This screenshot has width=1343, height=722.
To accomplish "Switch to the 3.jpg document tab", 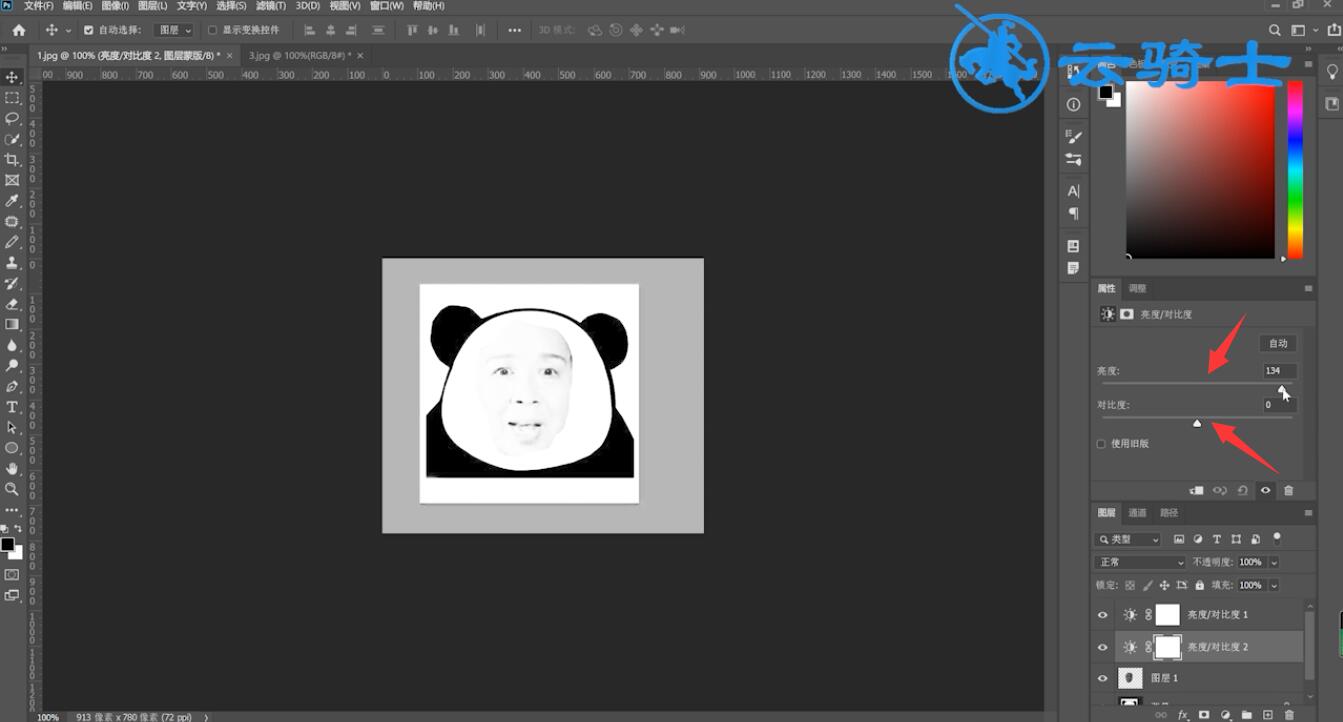I will [x=299, y=55].
